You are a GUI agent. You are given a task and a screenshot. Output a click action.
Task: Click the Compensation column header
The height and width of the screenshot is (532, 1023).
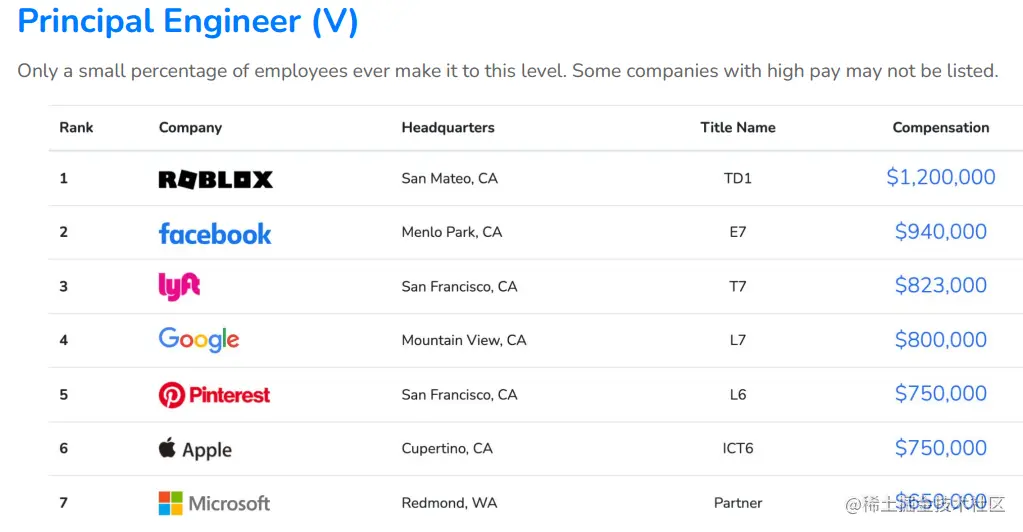pos(940,127)
